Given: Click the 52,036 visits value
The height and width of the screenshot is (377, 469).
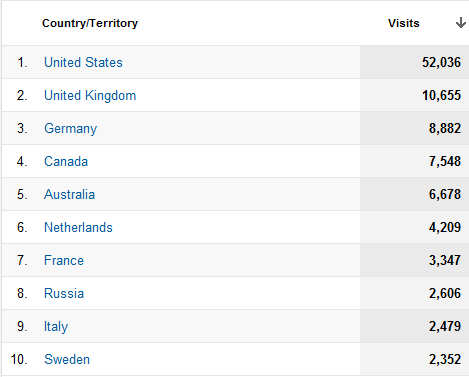Looking at the screenshot, I should point(441,62).
